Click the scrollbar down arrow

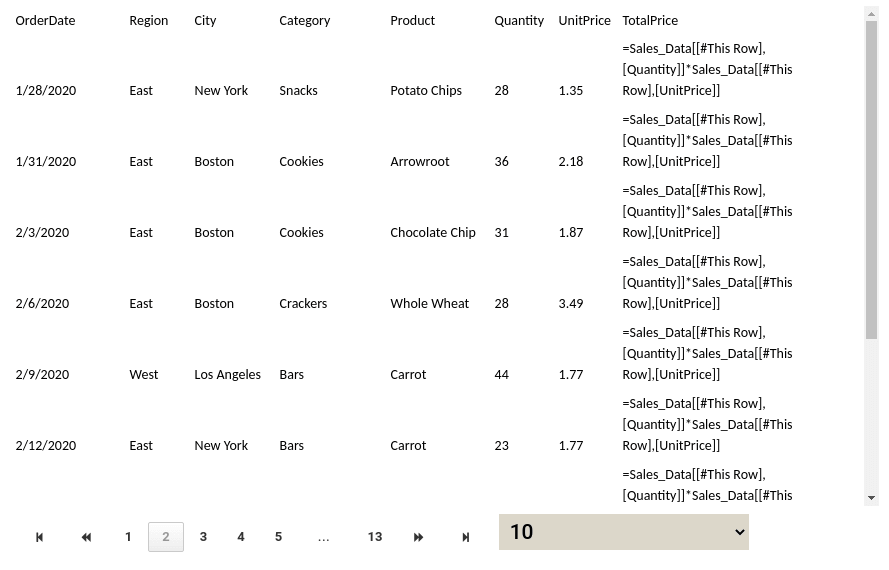(x=872, y=498)
